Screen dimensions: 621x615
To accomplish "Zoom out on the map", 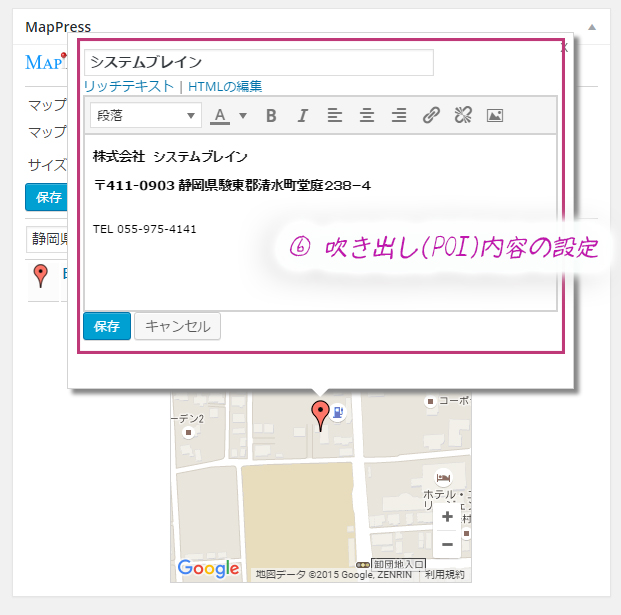I will coord(447,544).
